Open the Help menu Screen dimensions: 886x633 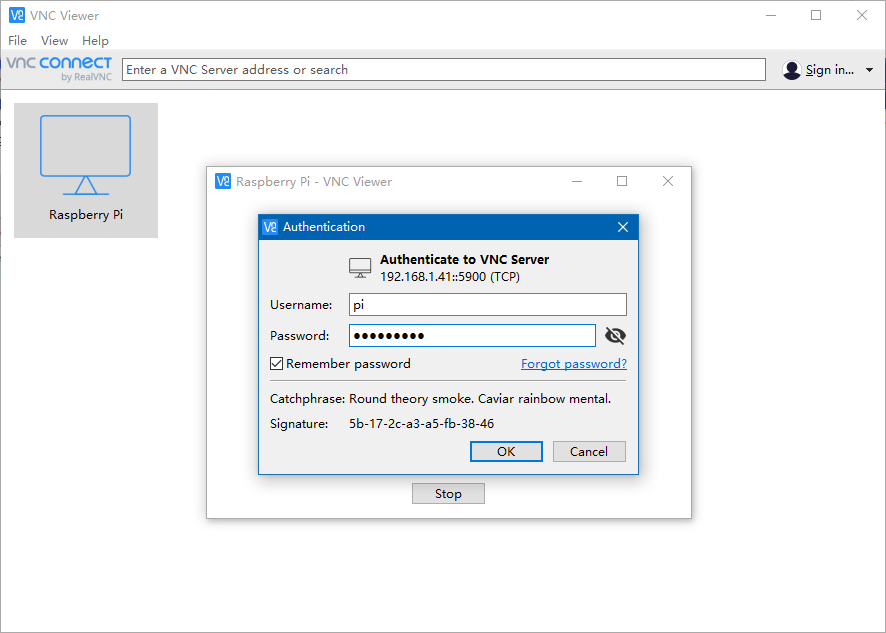[x=95, y=41]
